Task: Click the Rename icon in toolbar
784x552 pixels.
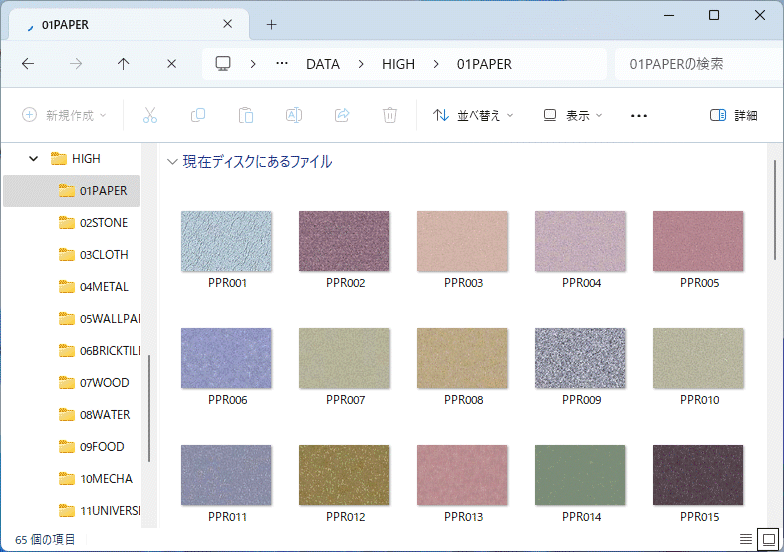Action: [294, 116]
